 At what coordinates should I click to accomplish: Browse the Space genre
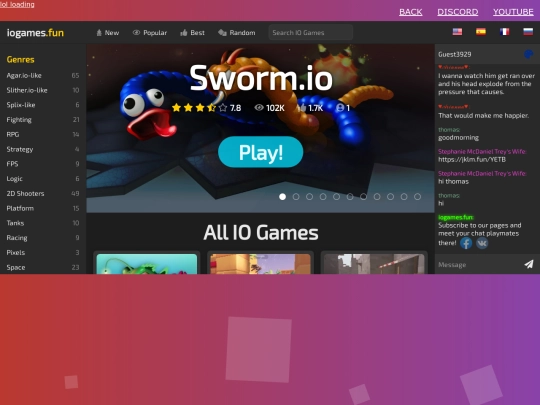(x=43, y=267)
